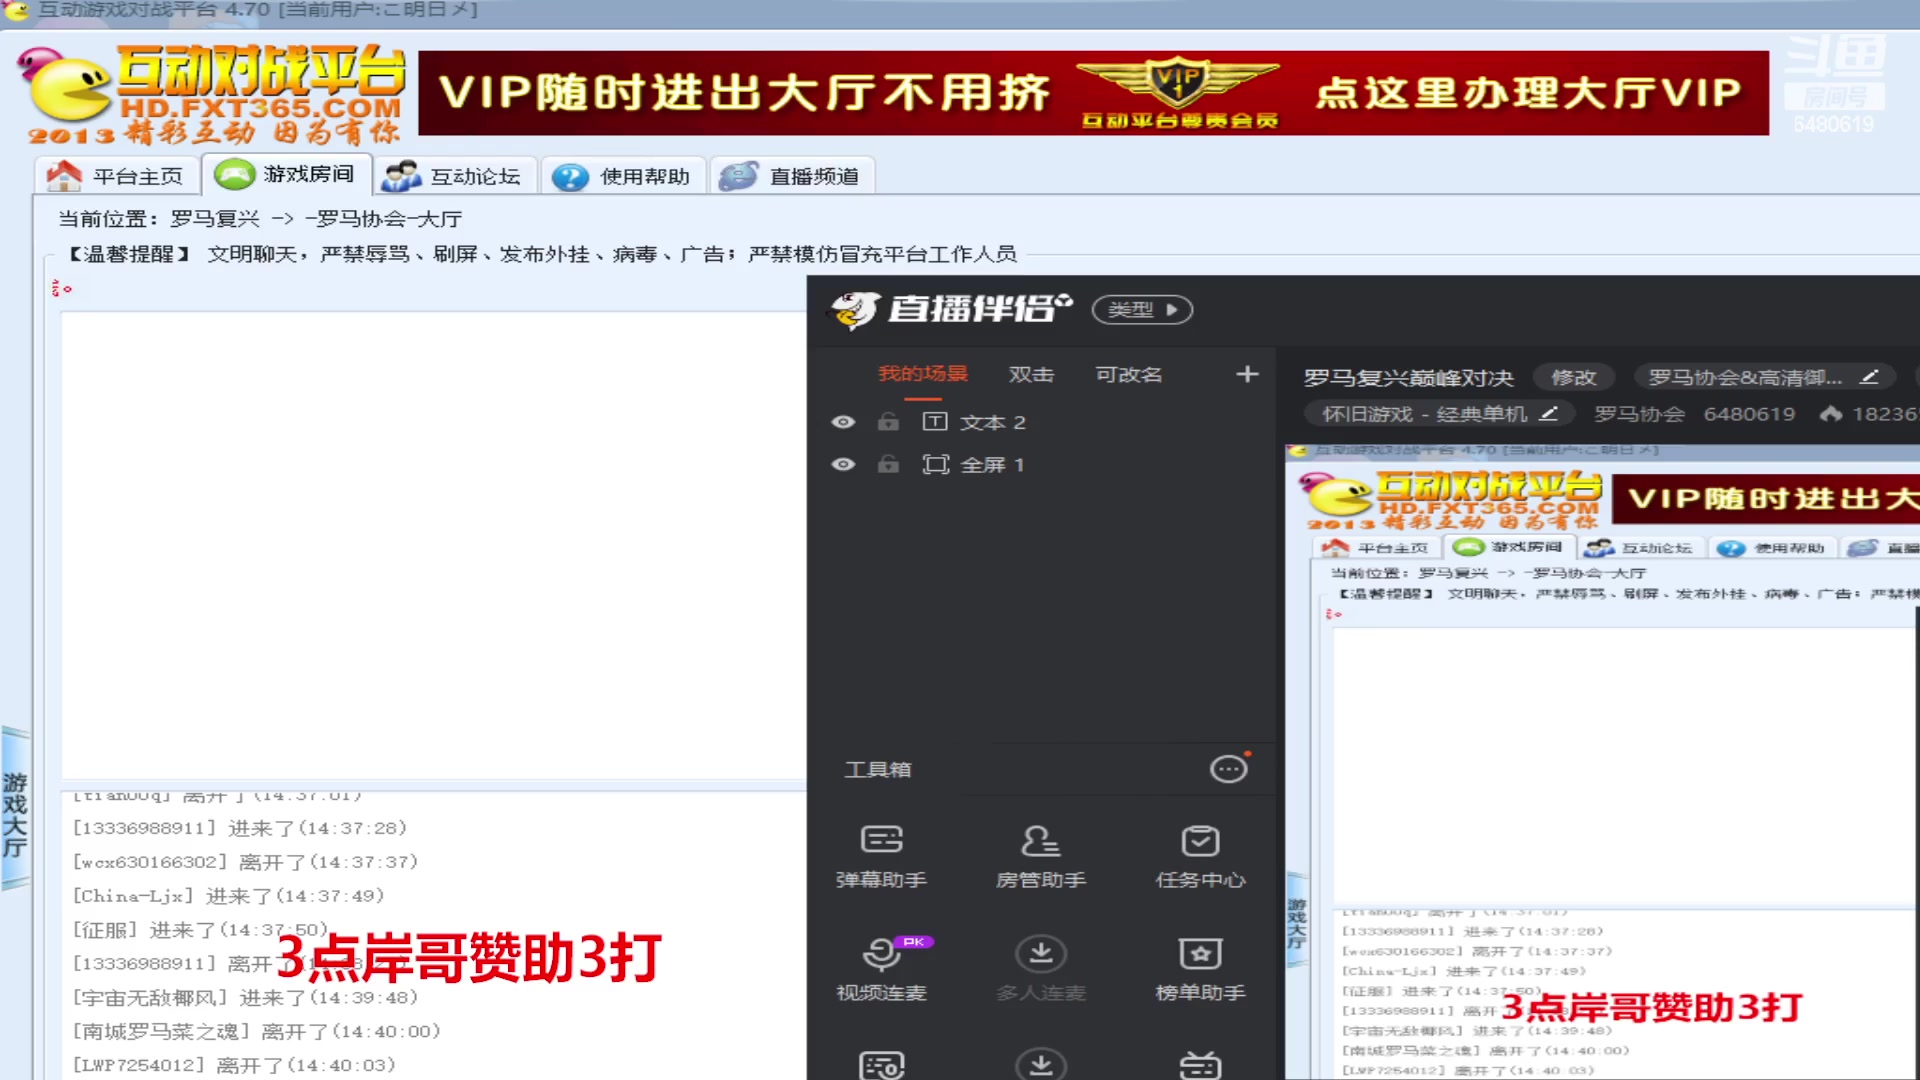Edit stream title pencil next to 罗马协会&高清御
This screenshot has width=1920, height=1080.
coord(1868,377)
